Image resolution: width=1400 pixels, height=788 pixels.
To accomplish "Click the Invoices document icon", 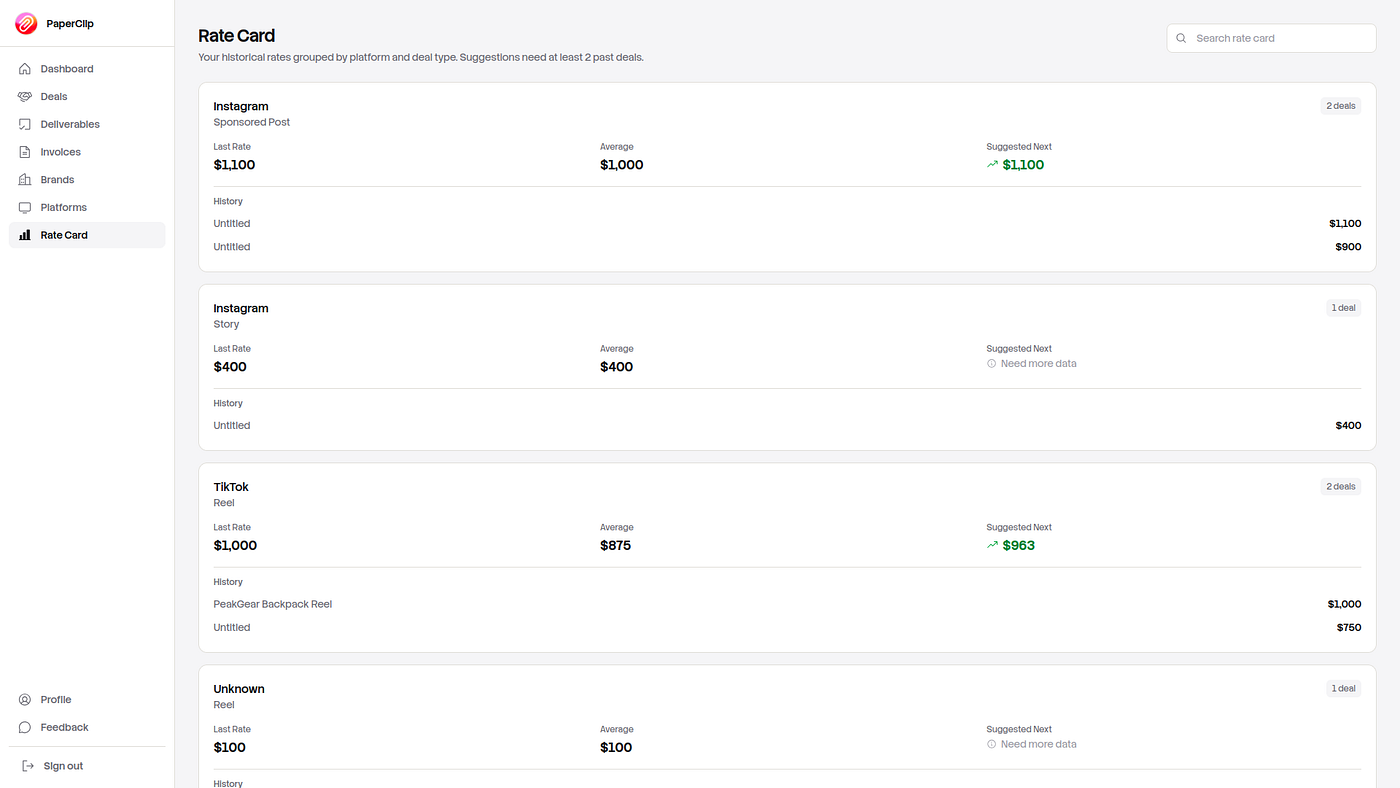I will [x=25, y=152].
